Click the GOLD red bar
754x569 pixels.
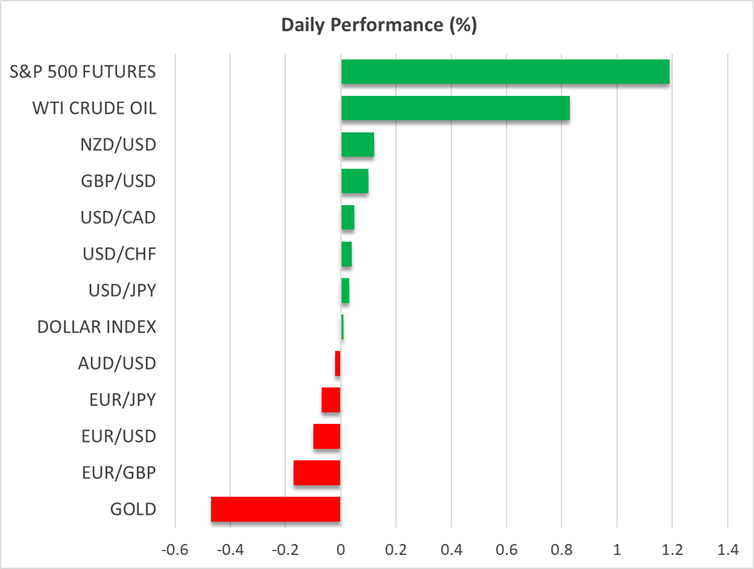[276, 509]
